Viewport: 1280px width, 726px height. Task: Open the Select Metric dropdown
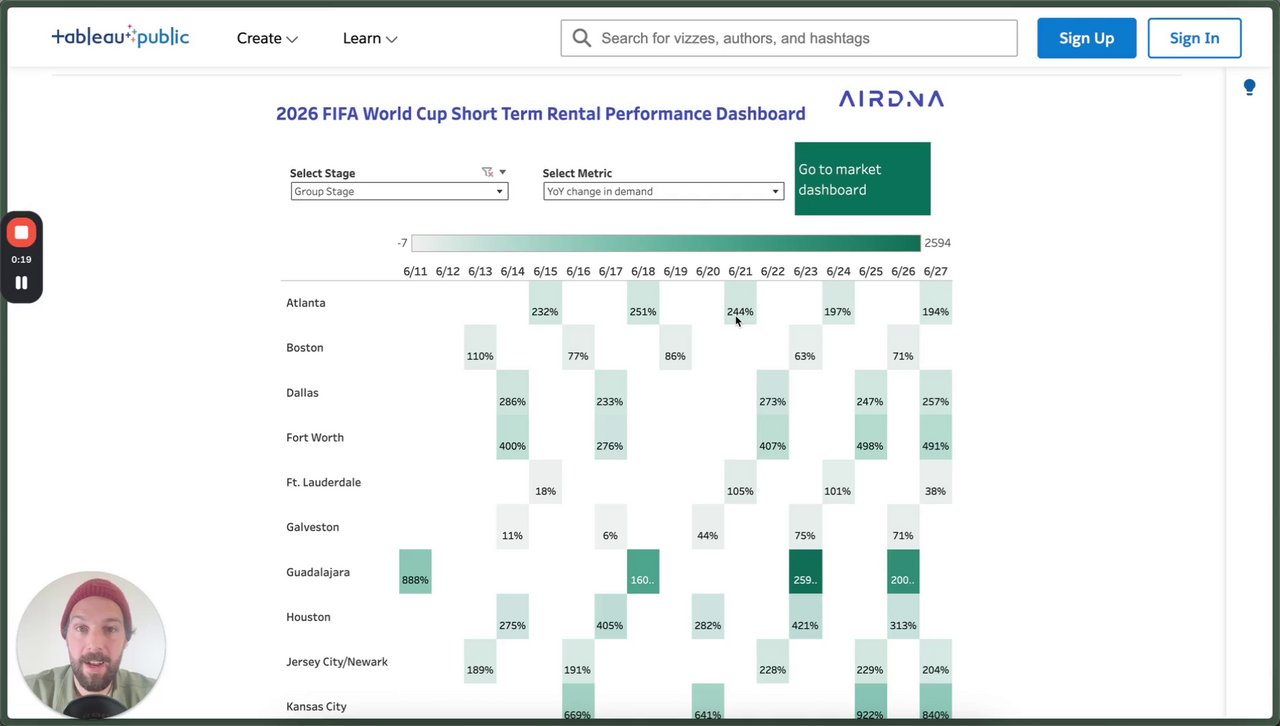pyautogui.click(x=663, y=191)
